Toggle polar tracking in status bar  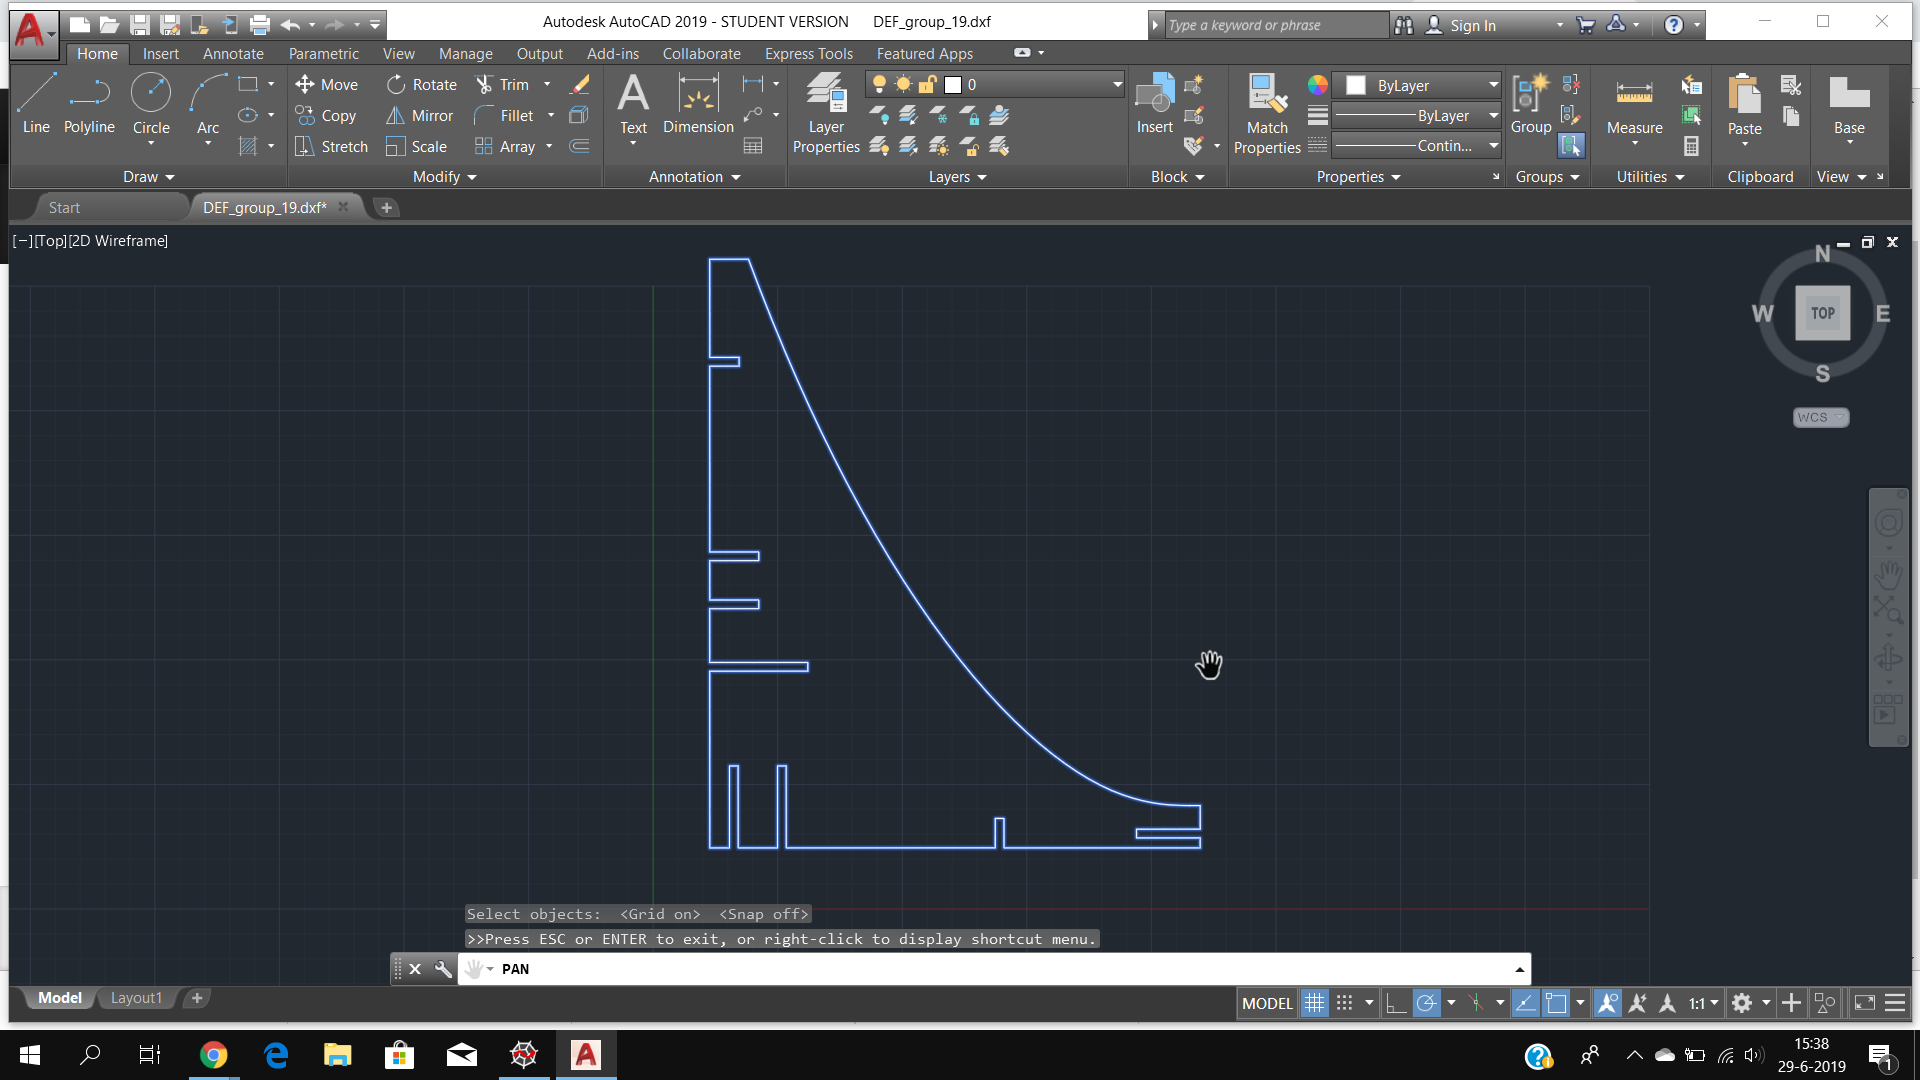point(1427,1003)
